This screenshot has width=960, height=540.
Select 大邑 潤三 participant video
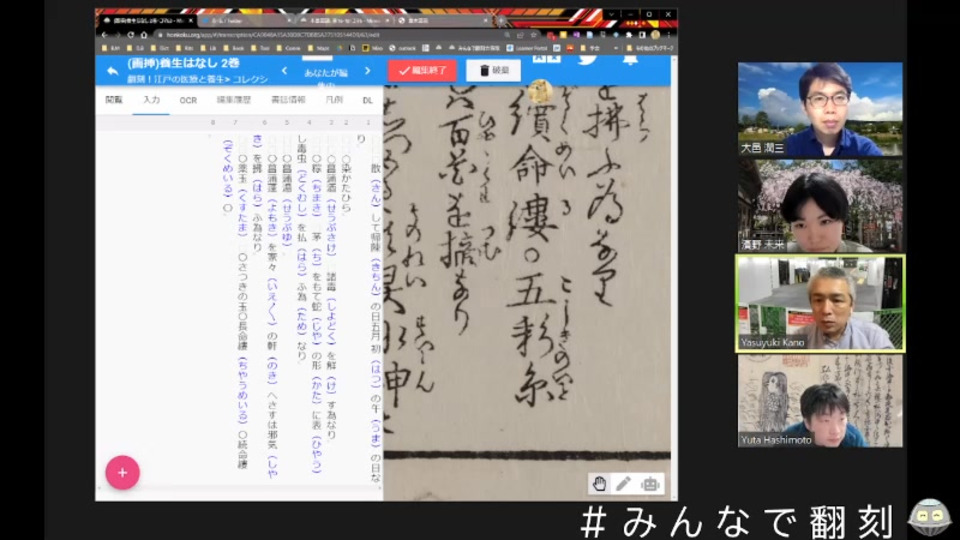click(x=820, y=109)
